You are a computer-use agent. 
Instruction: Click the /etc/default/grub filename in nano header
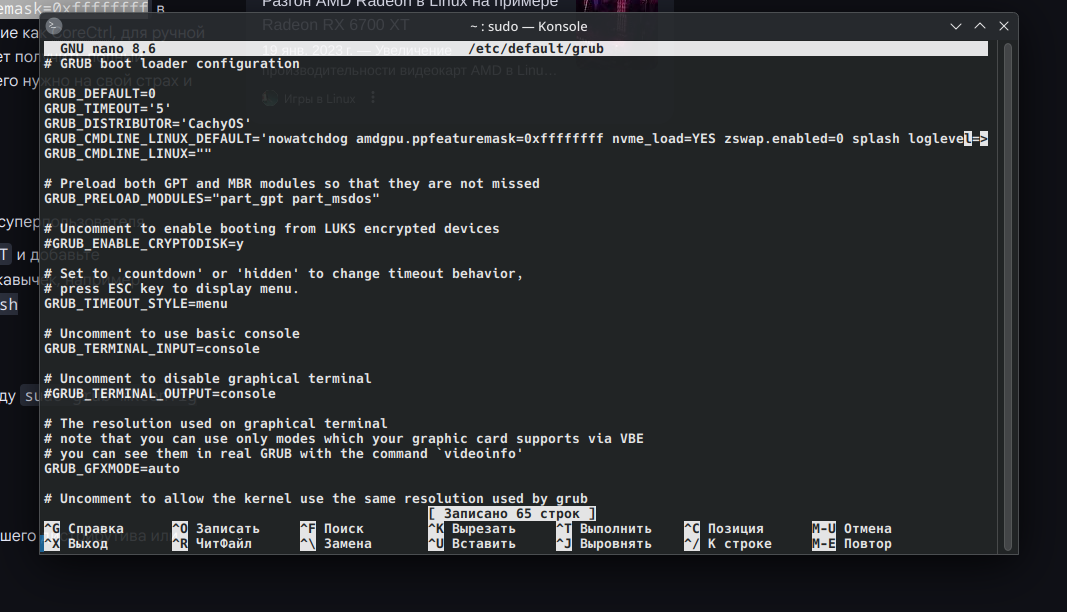click(x=536, y=48)
